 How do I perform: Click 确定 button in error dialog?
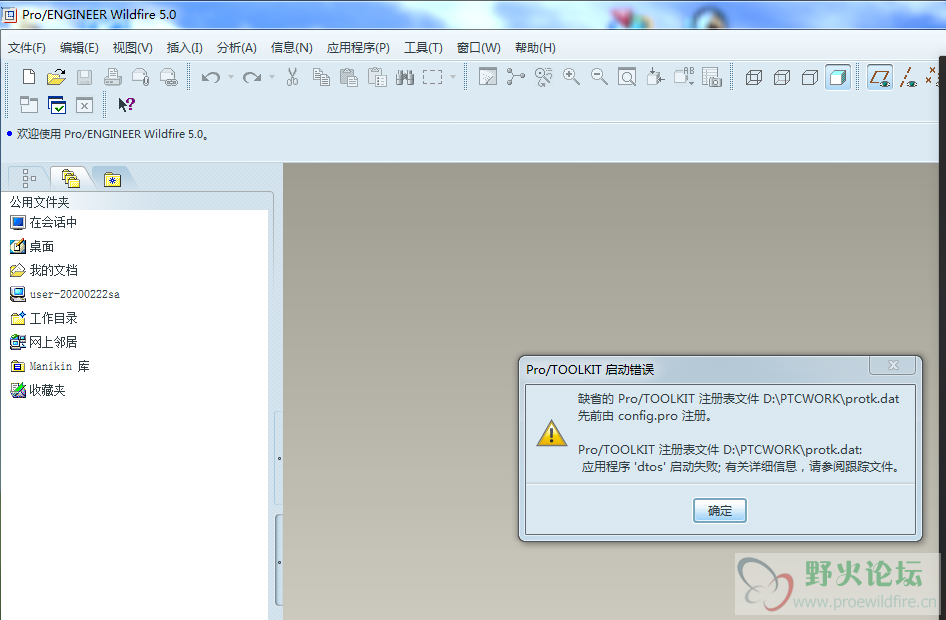pos(720,511)
